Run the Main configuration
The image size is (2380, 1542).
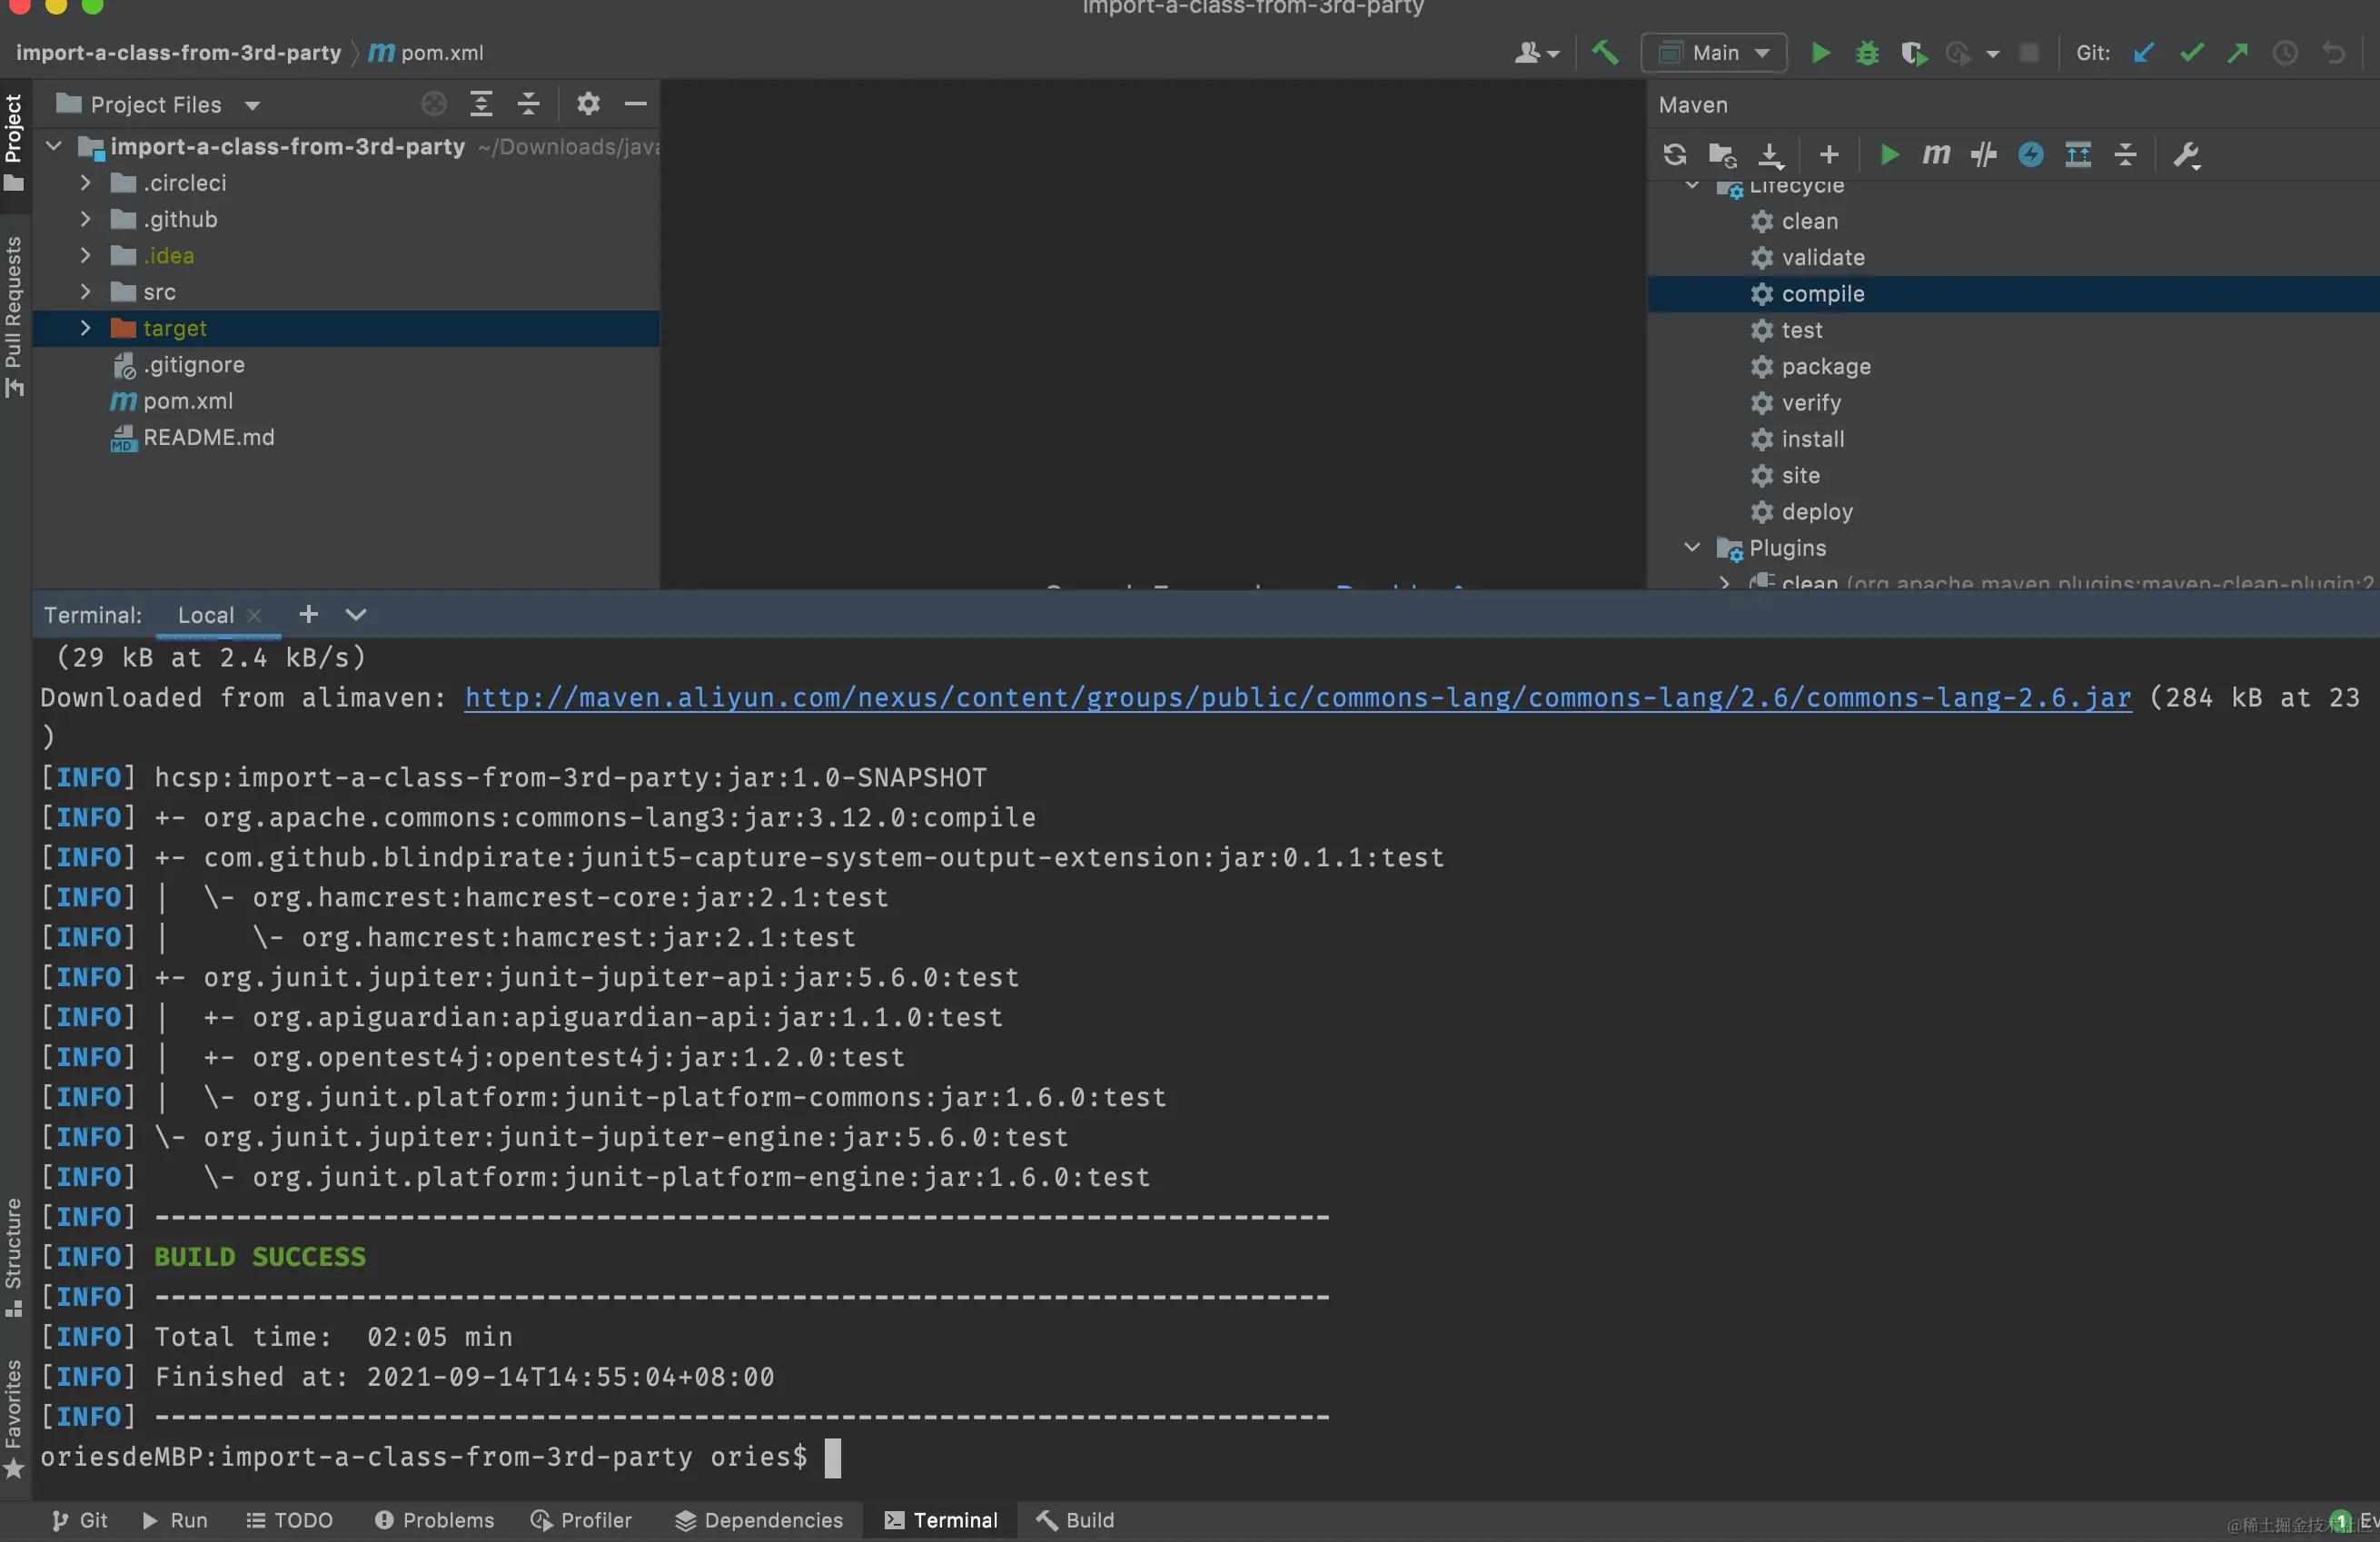pyautogui.click(x=1821, y=53)
